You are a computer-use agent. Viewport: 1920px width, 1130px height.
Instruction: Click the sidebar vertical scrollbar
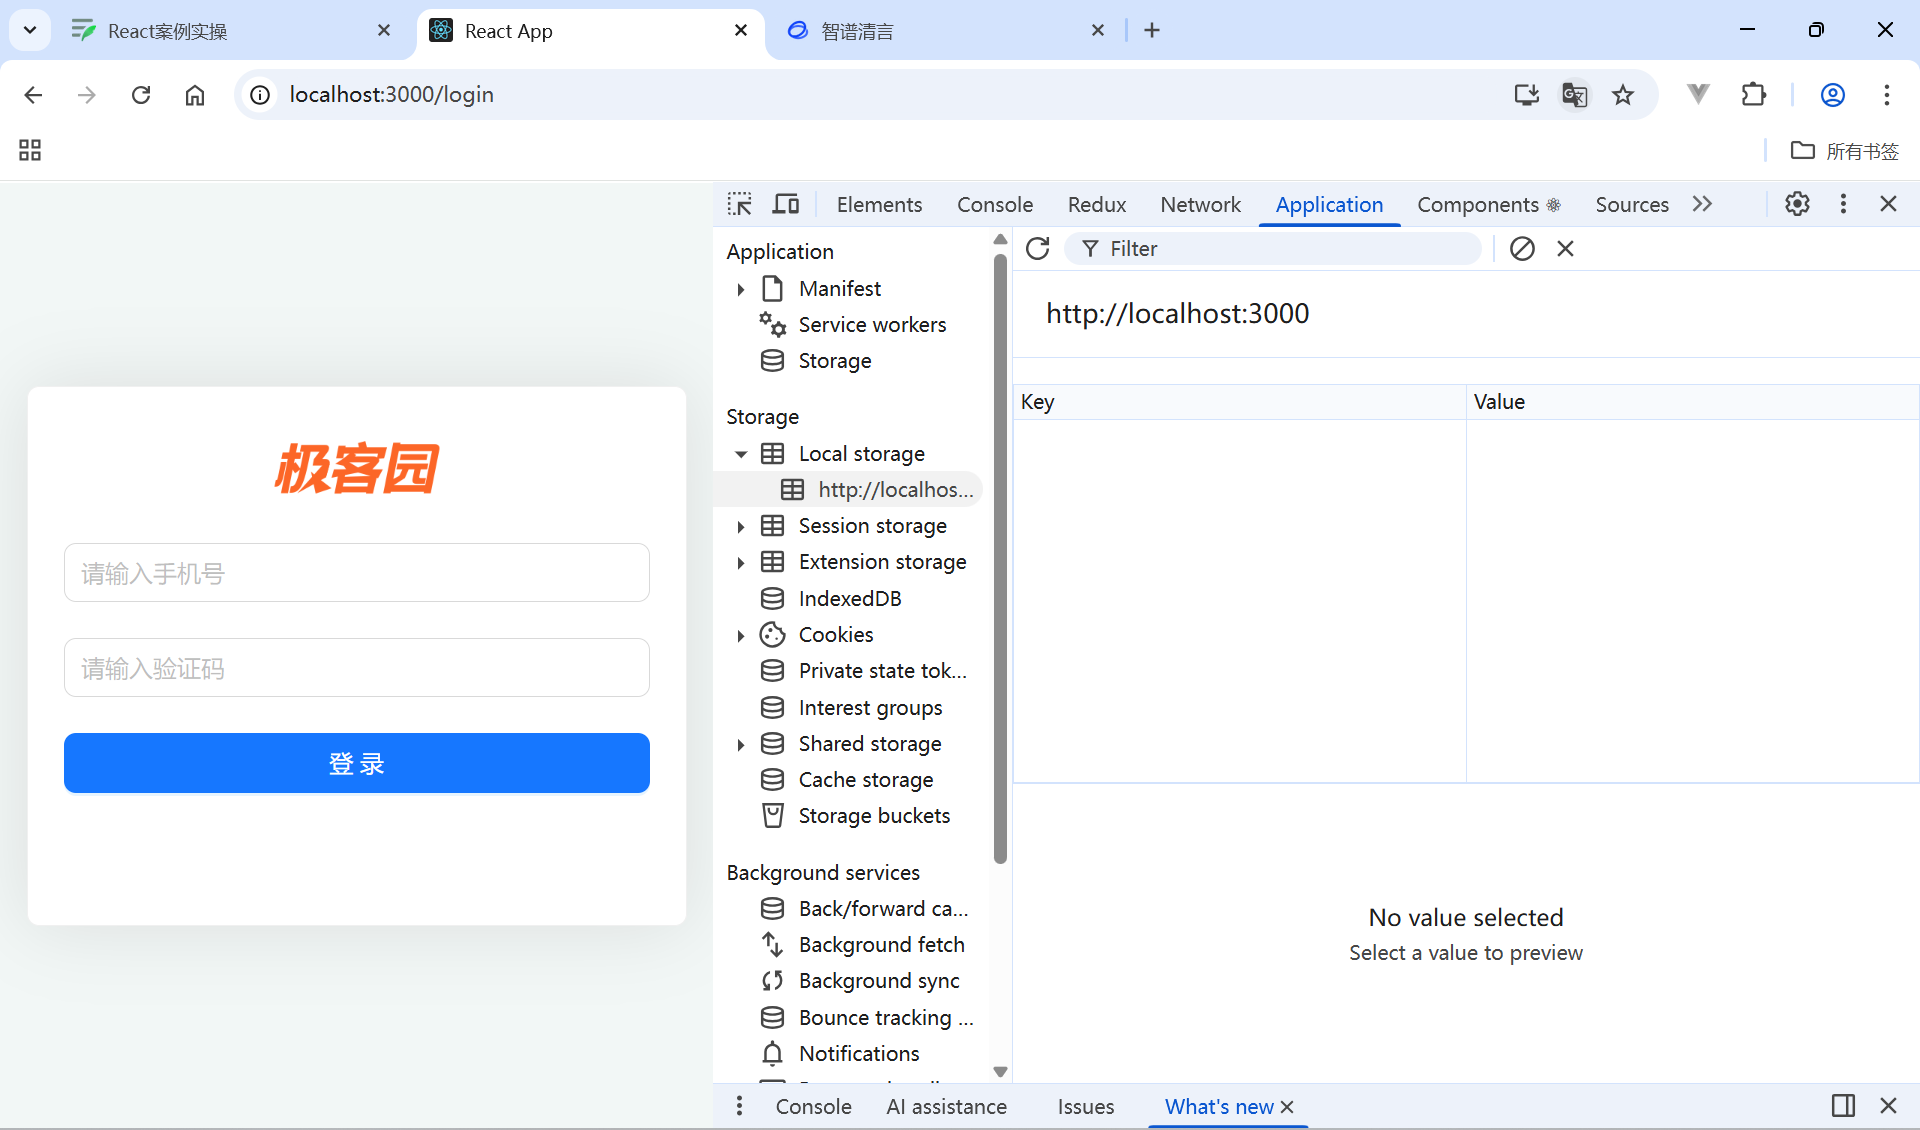(x=1000, y=560)
